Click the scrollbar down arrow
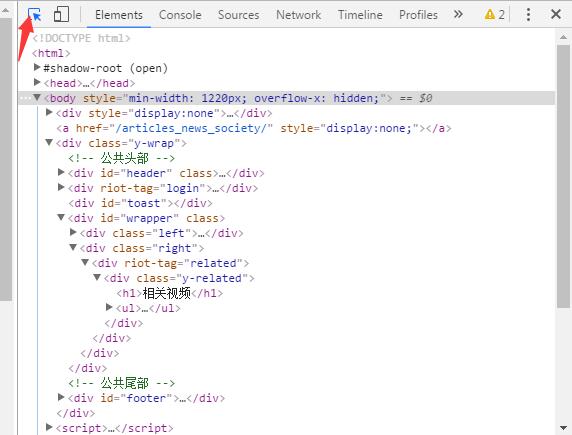This screenshot has height=435, width=572. pyautogui.click(x=563, y=428)
